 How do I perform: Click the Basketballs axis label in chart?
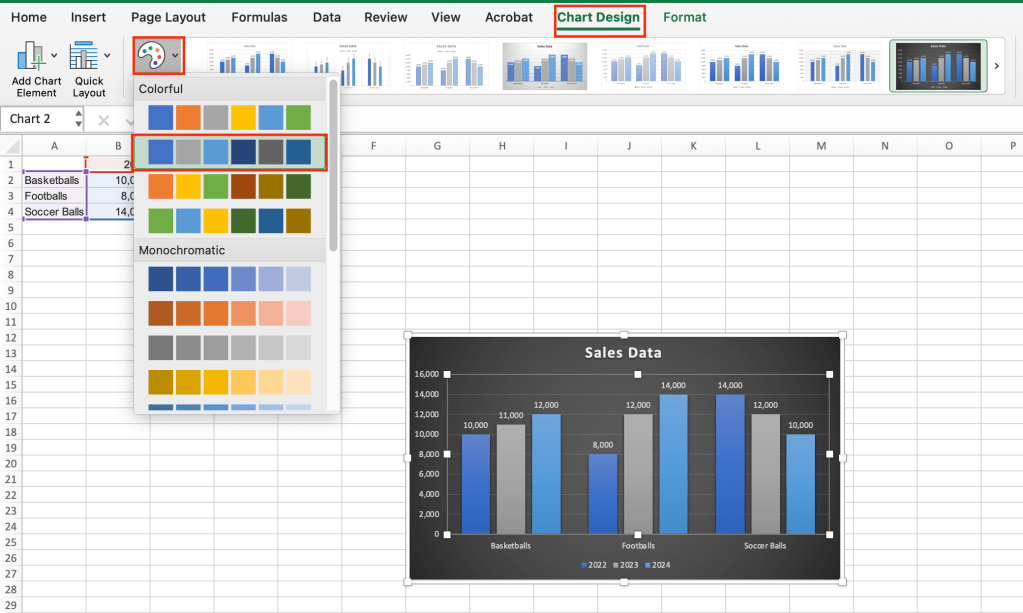pyautogui.click(x=510, y=546)
